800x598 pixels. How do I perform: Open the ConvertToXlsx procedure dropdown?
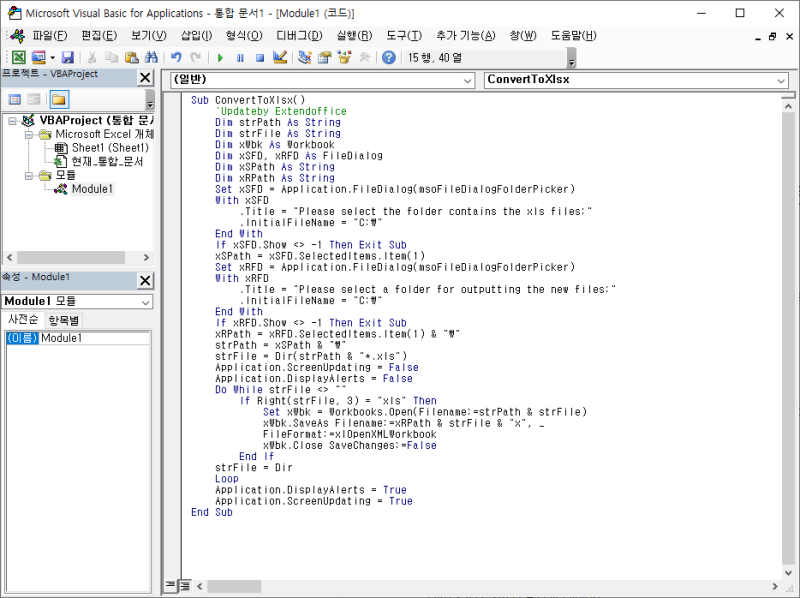[x=781, y=79]
